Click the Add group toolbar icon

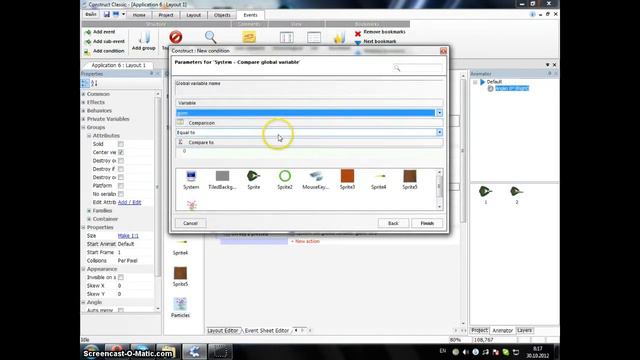[x=144, y=38]
